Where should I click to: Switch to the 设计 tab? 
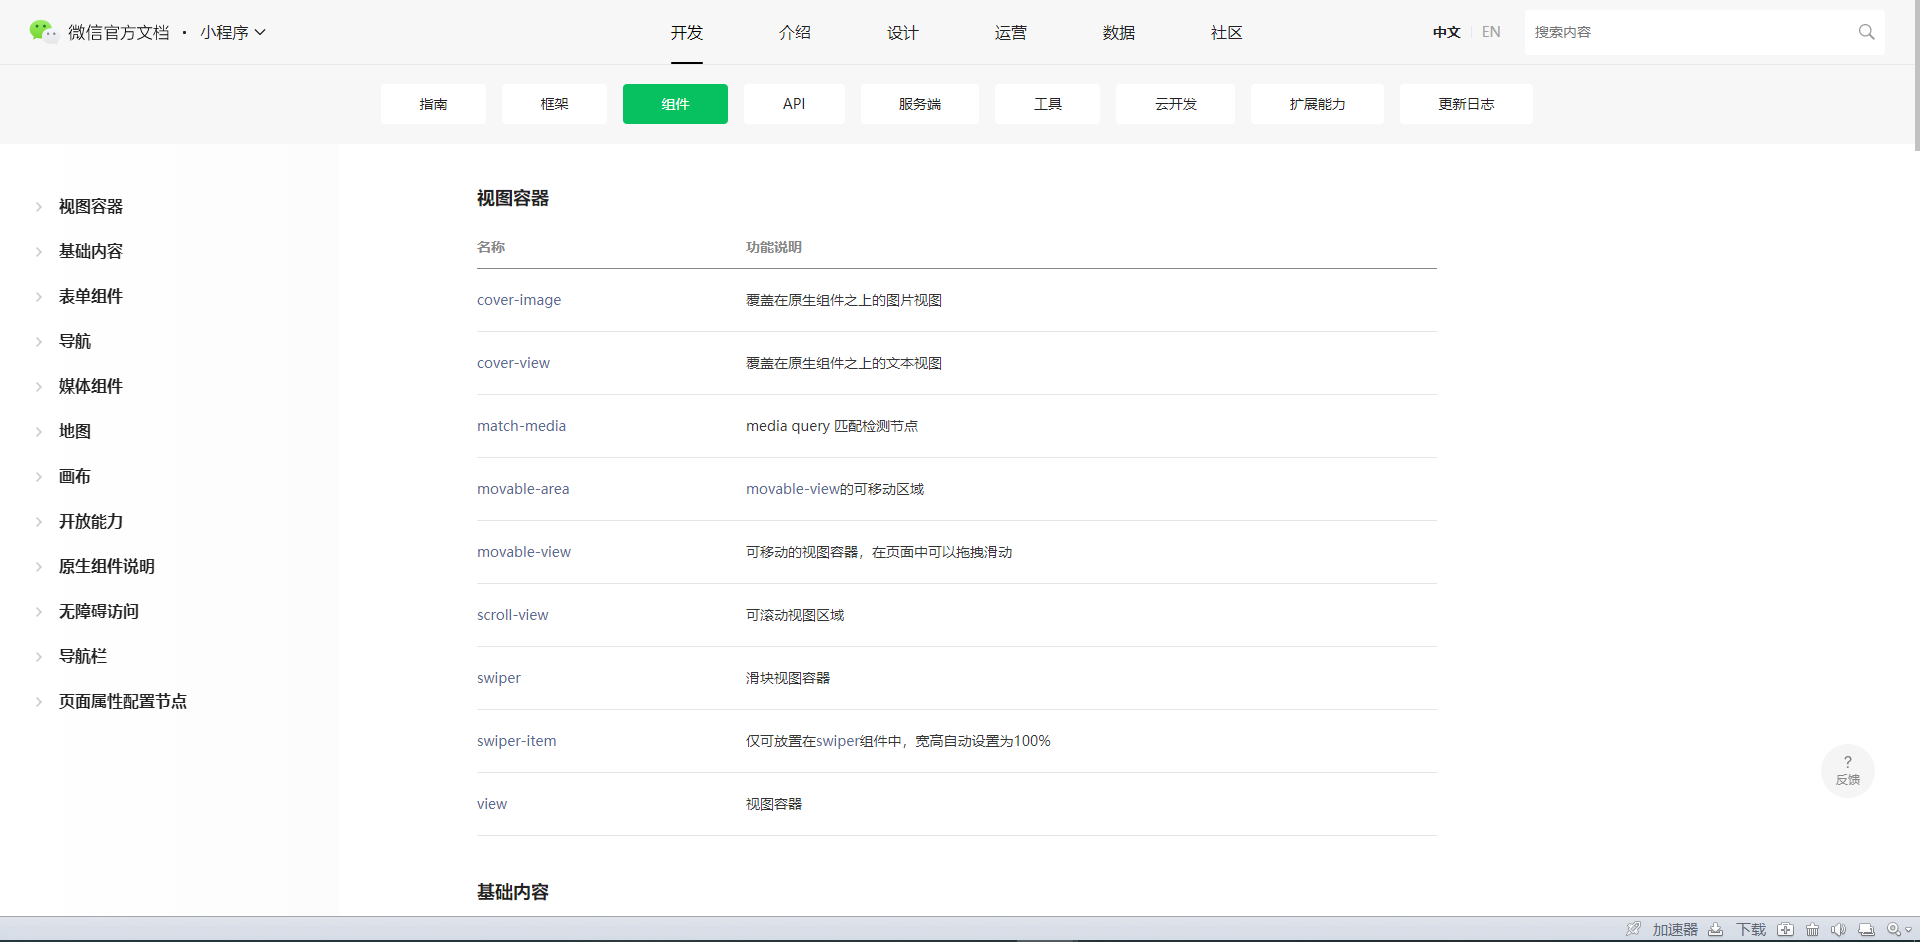point(902,32)
